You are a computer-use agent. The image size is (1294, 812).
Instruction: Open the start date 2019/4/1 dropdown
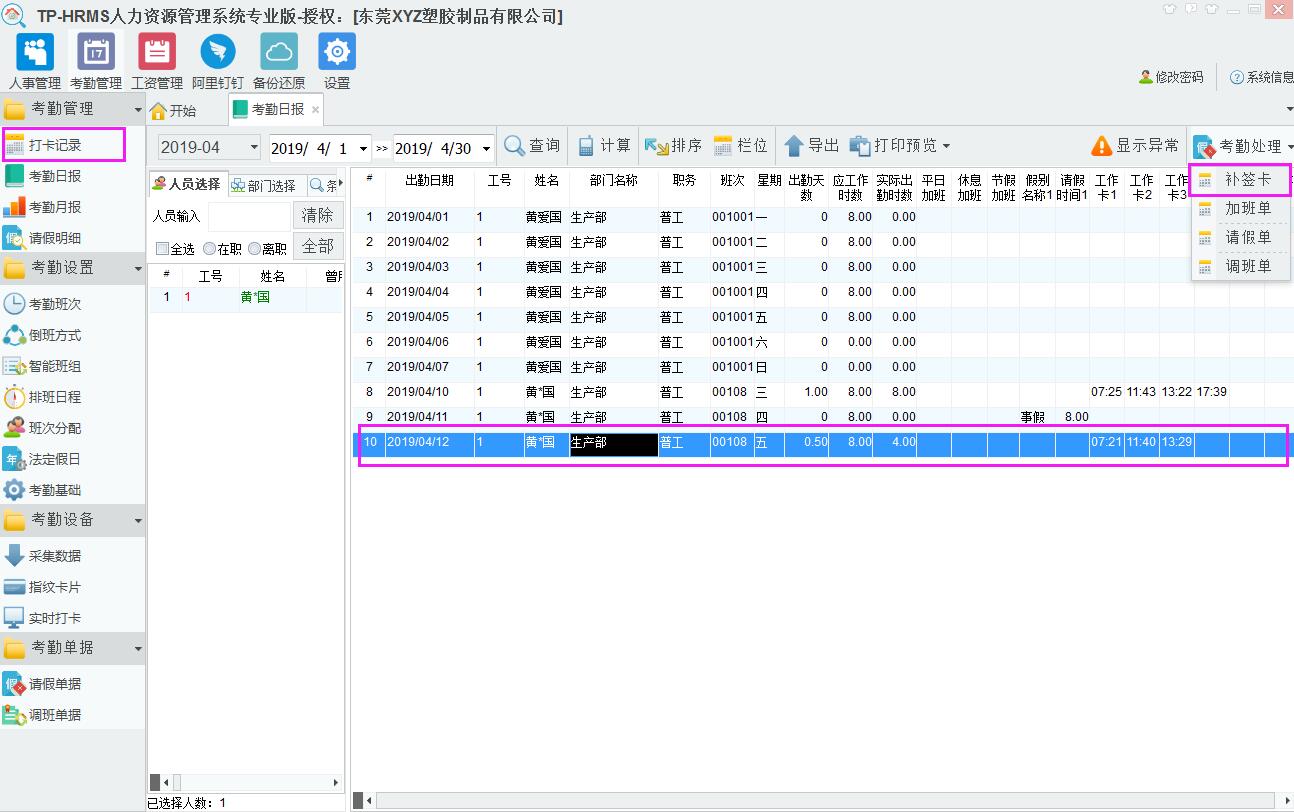click(363, 148)
